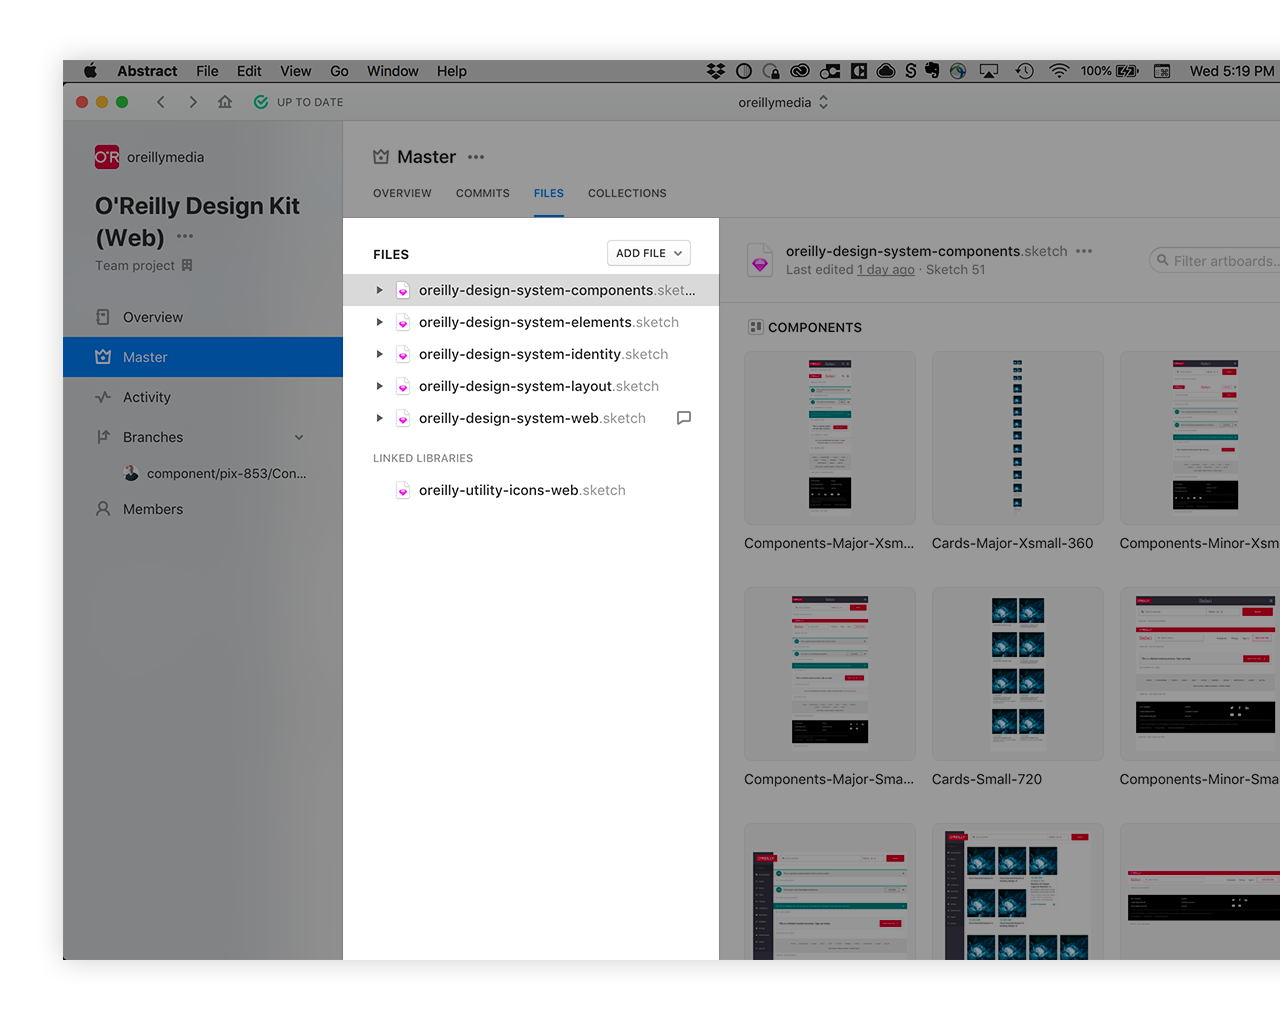
Task: Switch to the COLLECTIONS tab
Action: (627, 193)
